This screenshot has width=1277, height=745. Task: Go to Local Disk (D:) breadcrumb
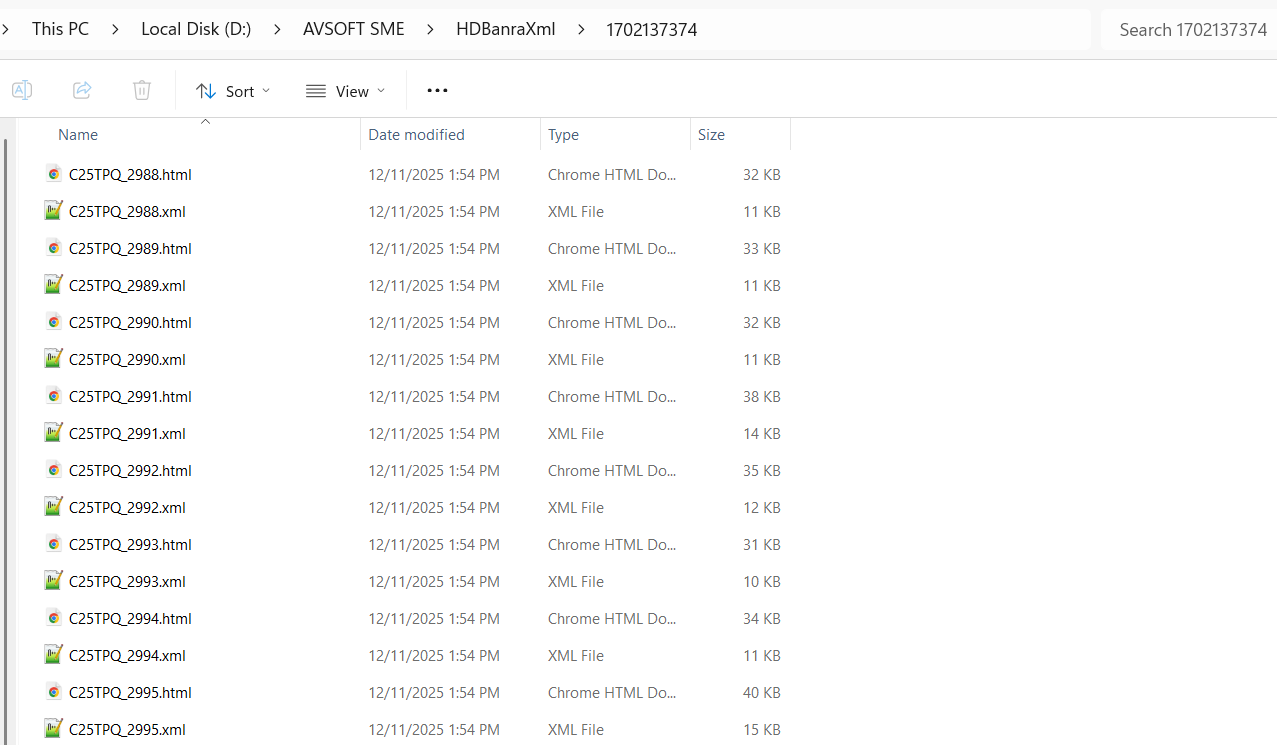click(x=210, y=30)
